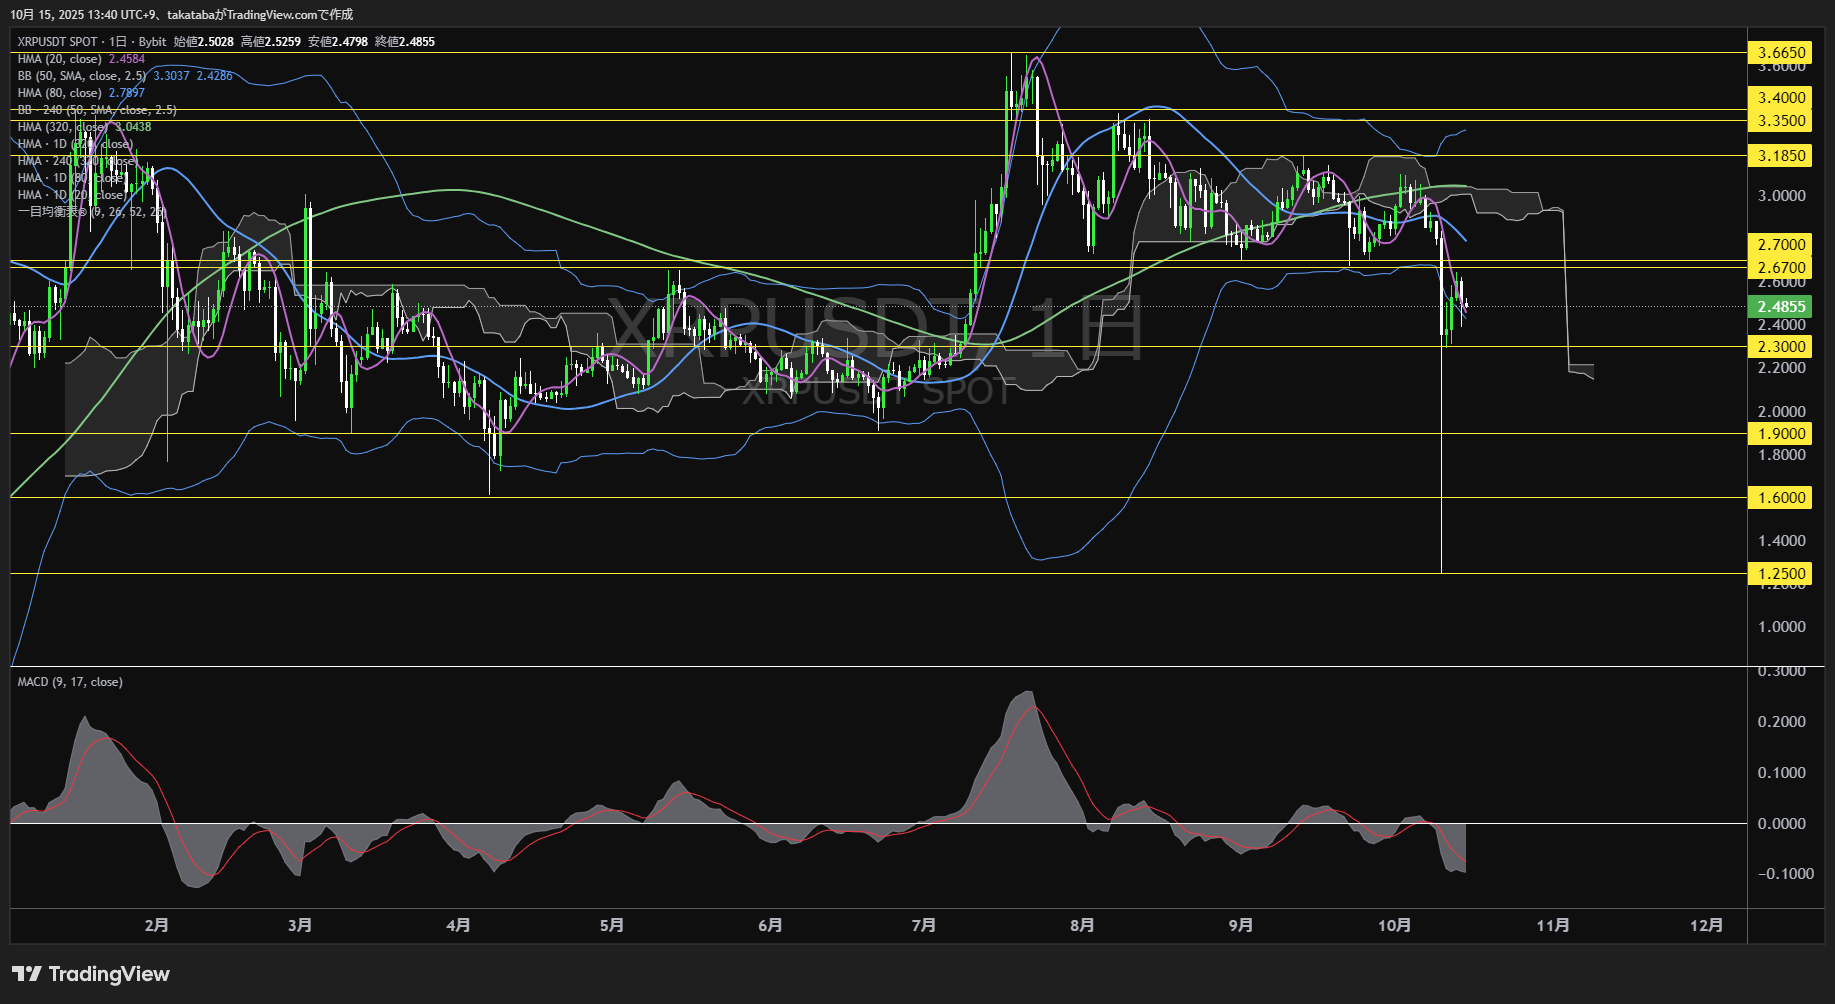1835x1004 pixels.
Task: Click the yellow 3.1850 price level label
Action: point(1781,156)
